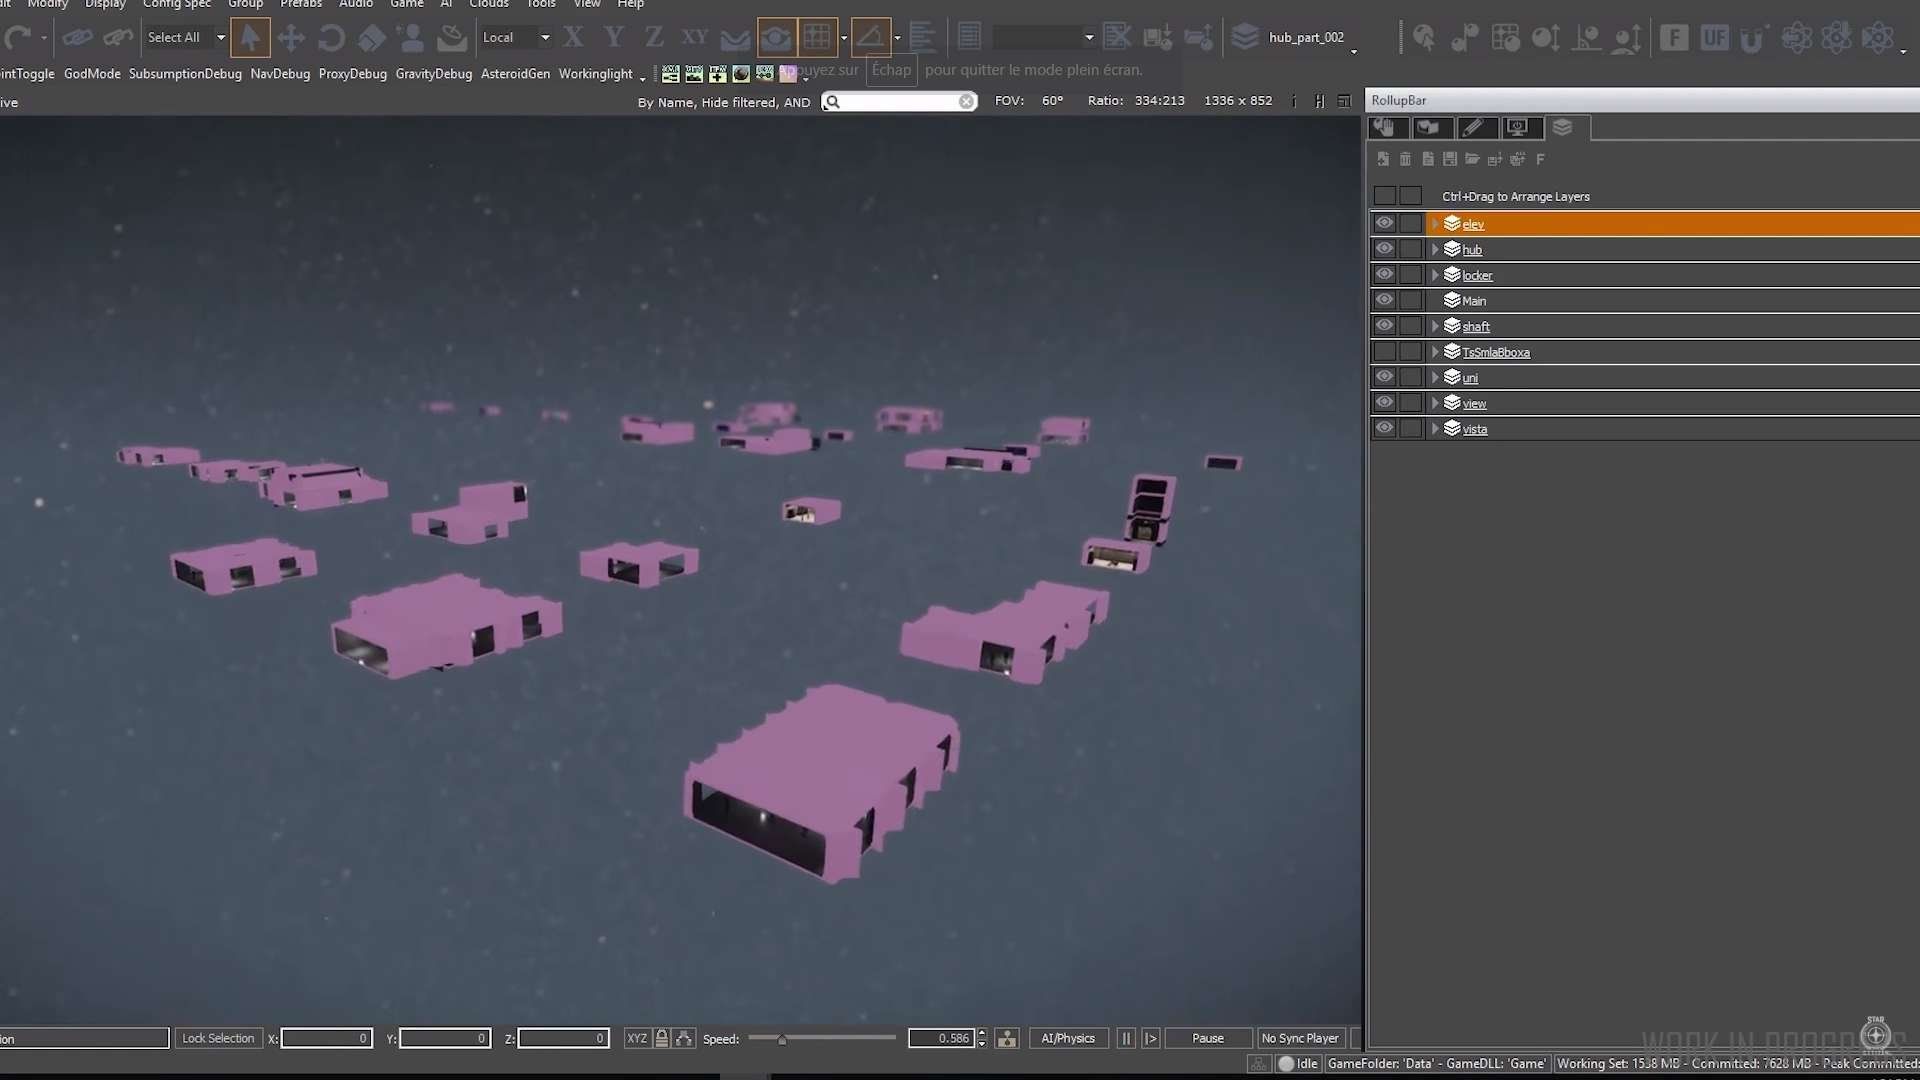Select the Rotate tool

[331, 38]
